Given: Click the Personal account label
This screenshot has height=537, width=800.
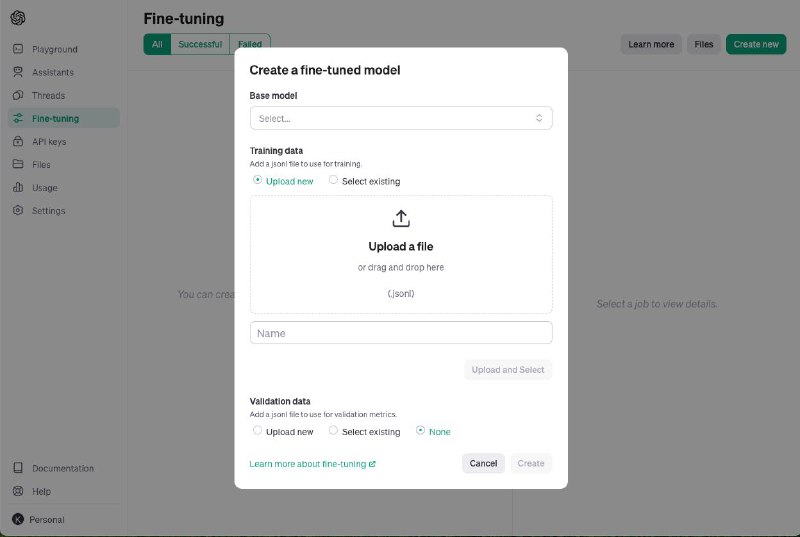Looking at the screenshot, I should click(x=46, y=520).
